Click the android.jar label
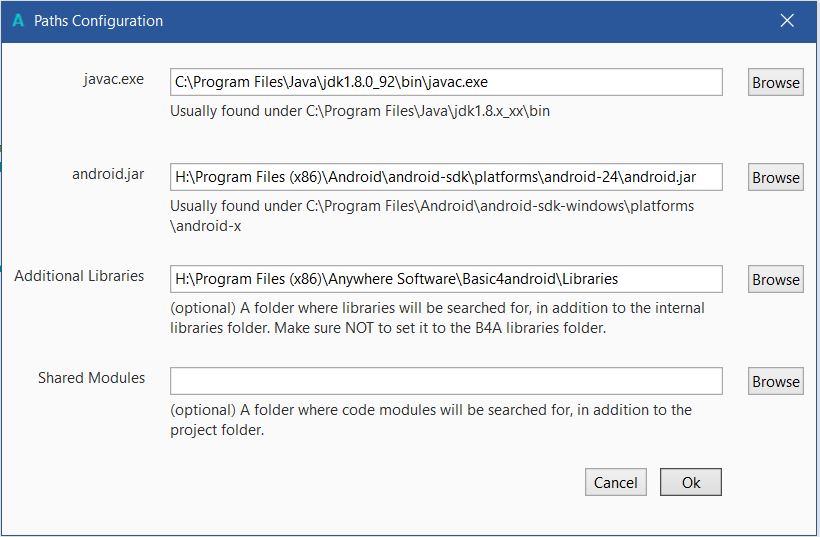The image size is (820, 537). (108, 174)
